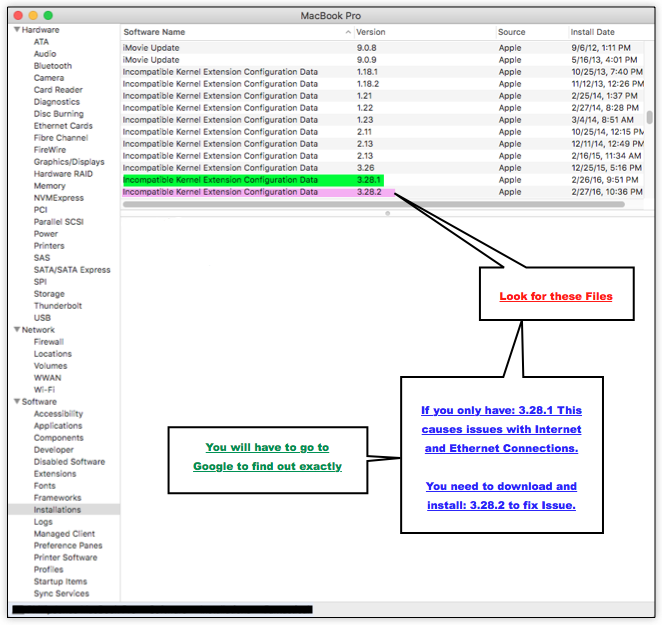Select Thunderbolt in the sidebar
Image resolution: width=662 pixels, height=625 pixels.
pyautogui.click(x=58, y=306)
